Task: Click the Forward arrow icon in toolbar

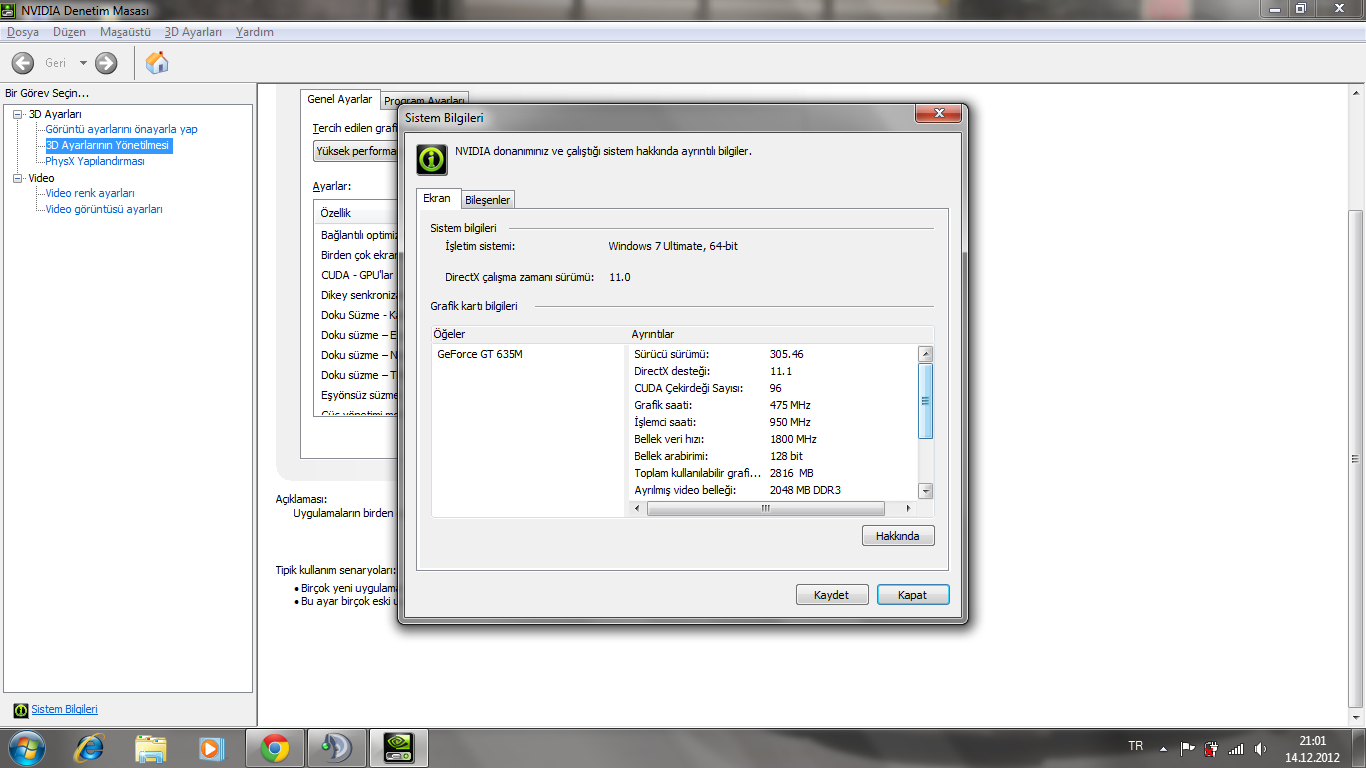Action: tap(106, 63)
